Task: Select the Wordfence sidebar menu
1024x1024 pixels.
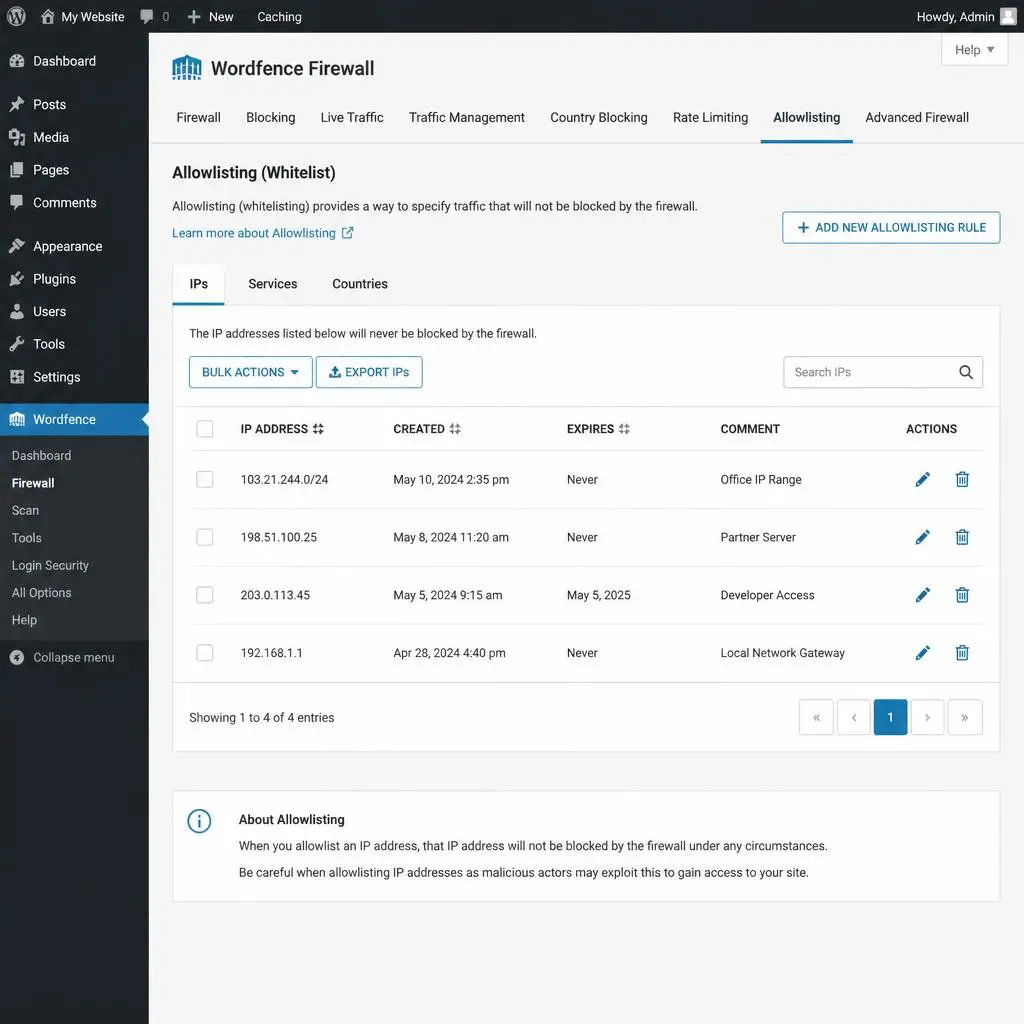Action: point(74,419)
